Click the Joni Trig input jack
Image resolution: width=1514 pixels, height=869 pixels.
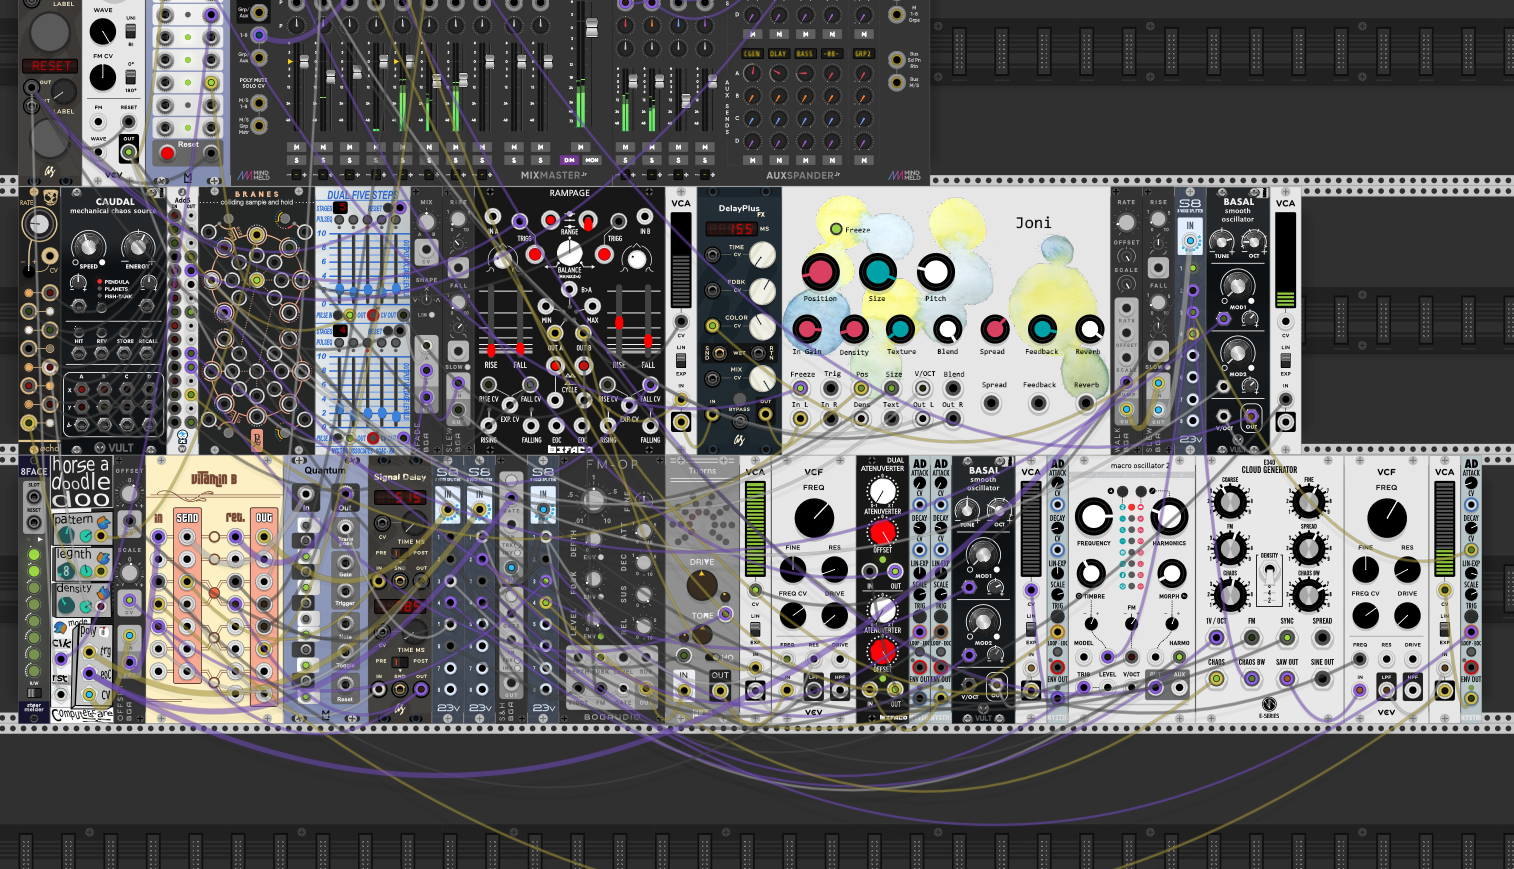coord(831,388)
